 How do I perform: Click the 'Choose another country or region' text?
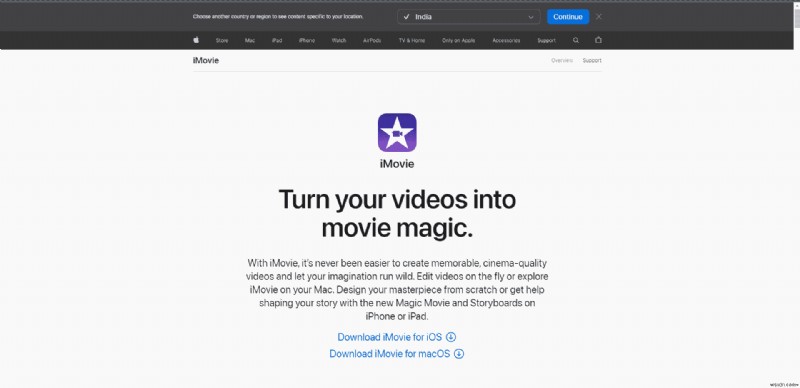(278, 16)
